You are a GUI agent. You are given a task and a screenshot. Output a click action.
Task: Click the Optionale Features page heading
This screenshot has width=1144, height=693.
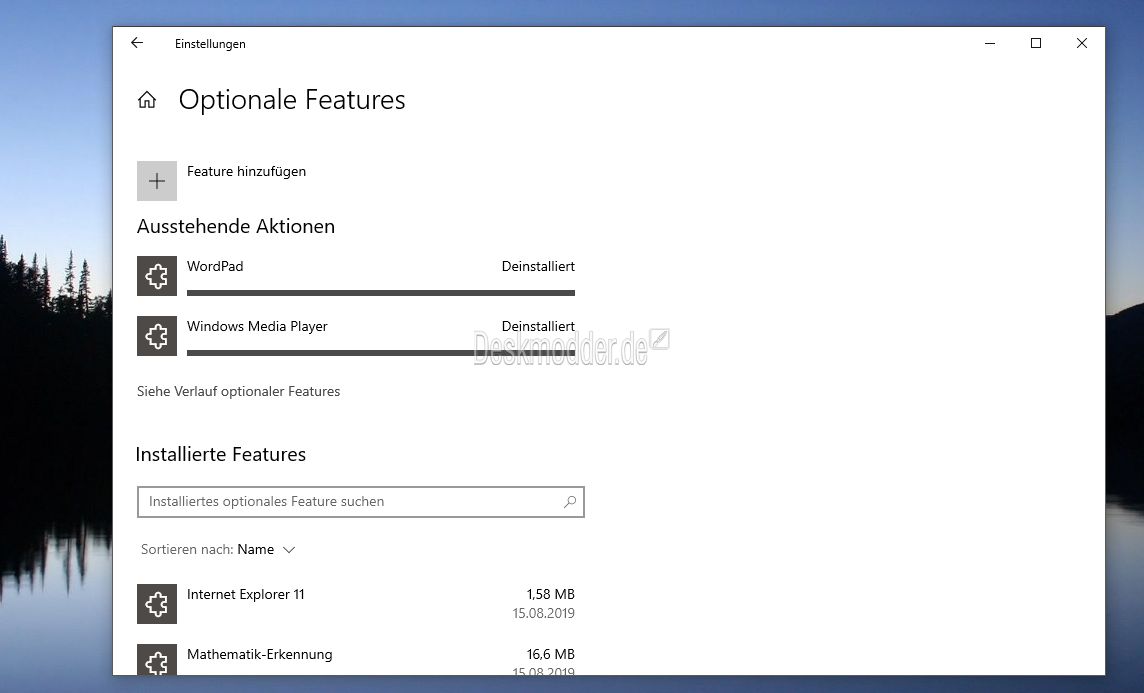[x=292, y=100]
